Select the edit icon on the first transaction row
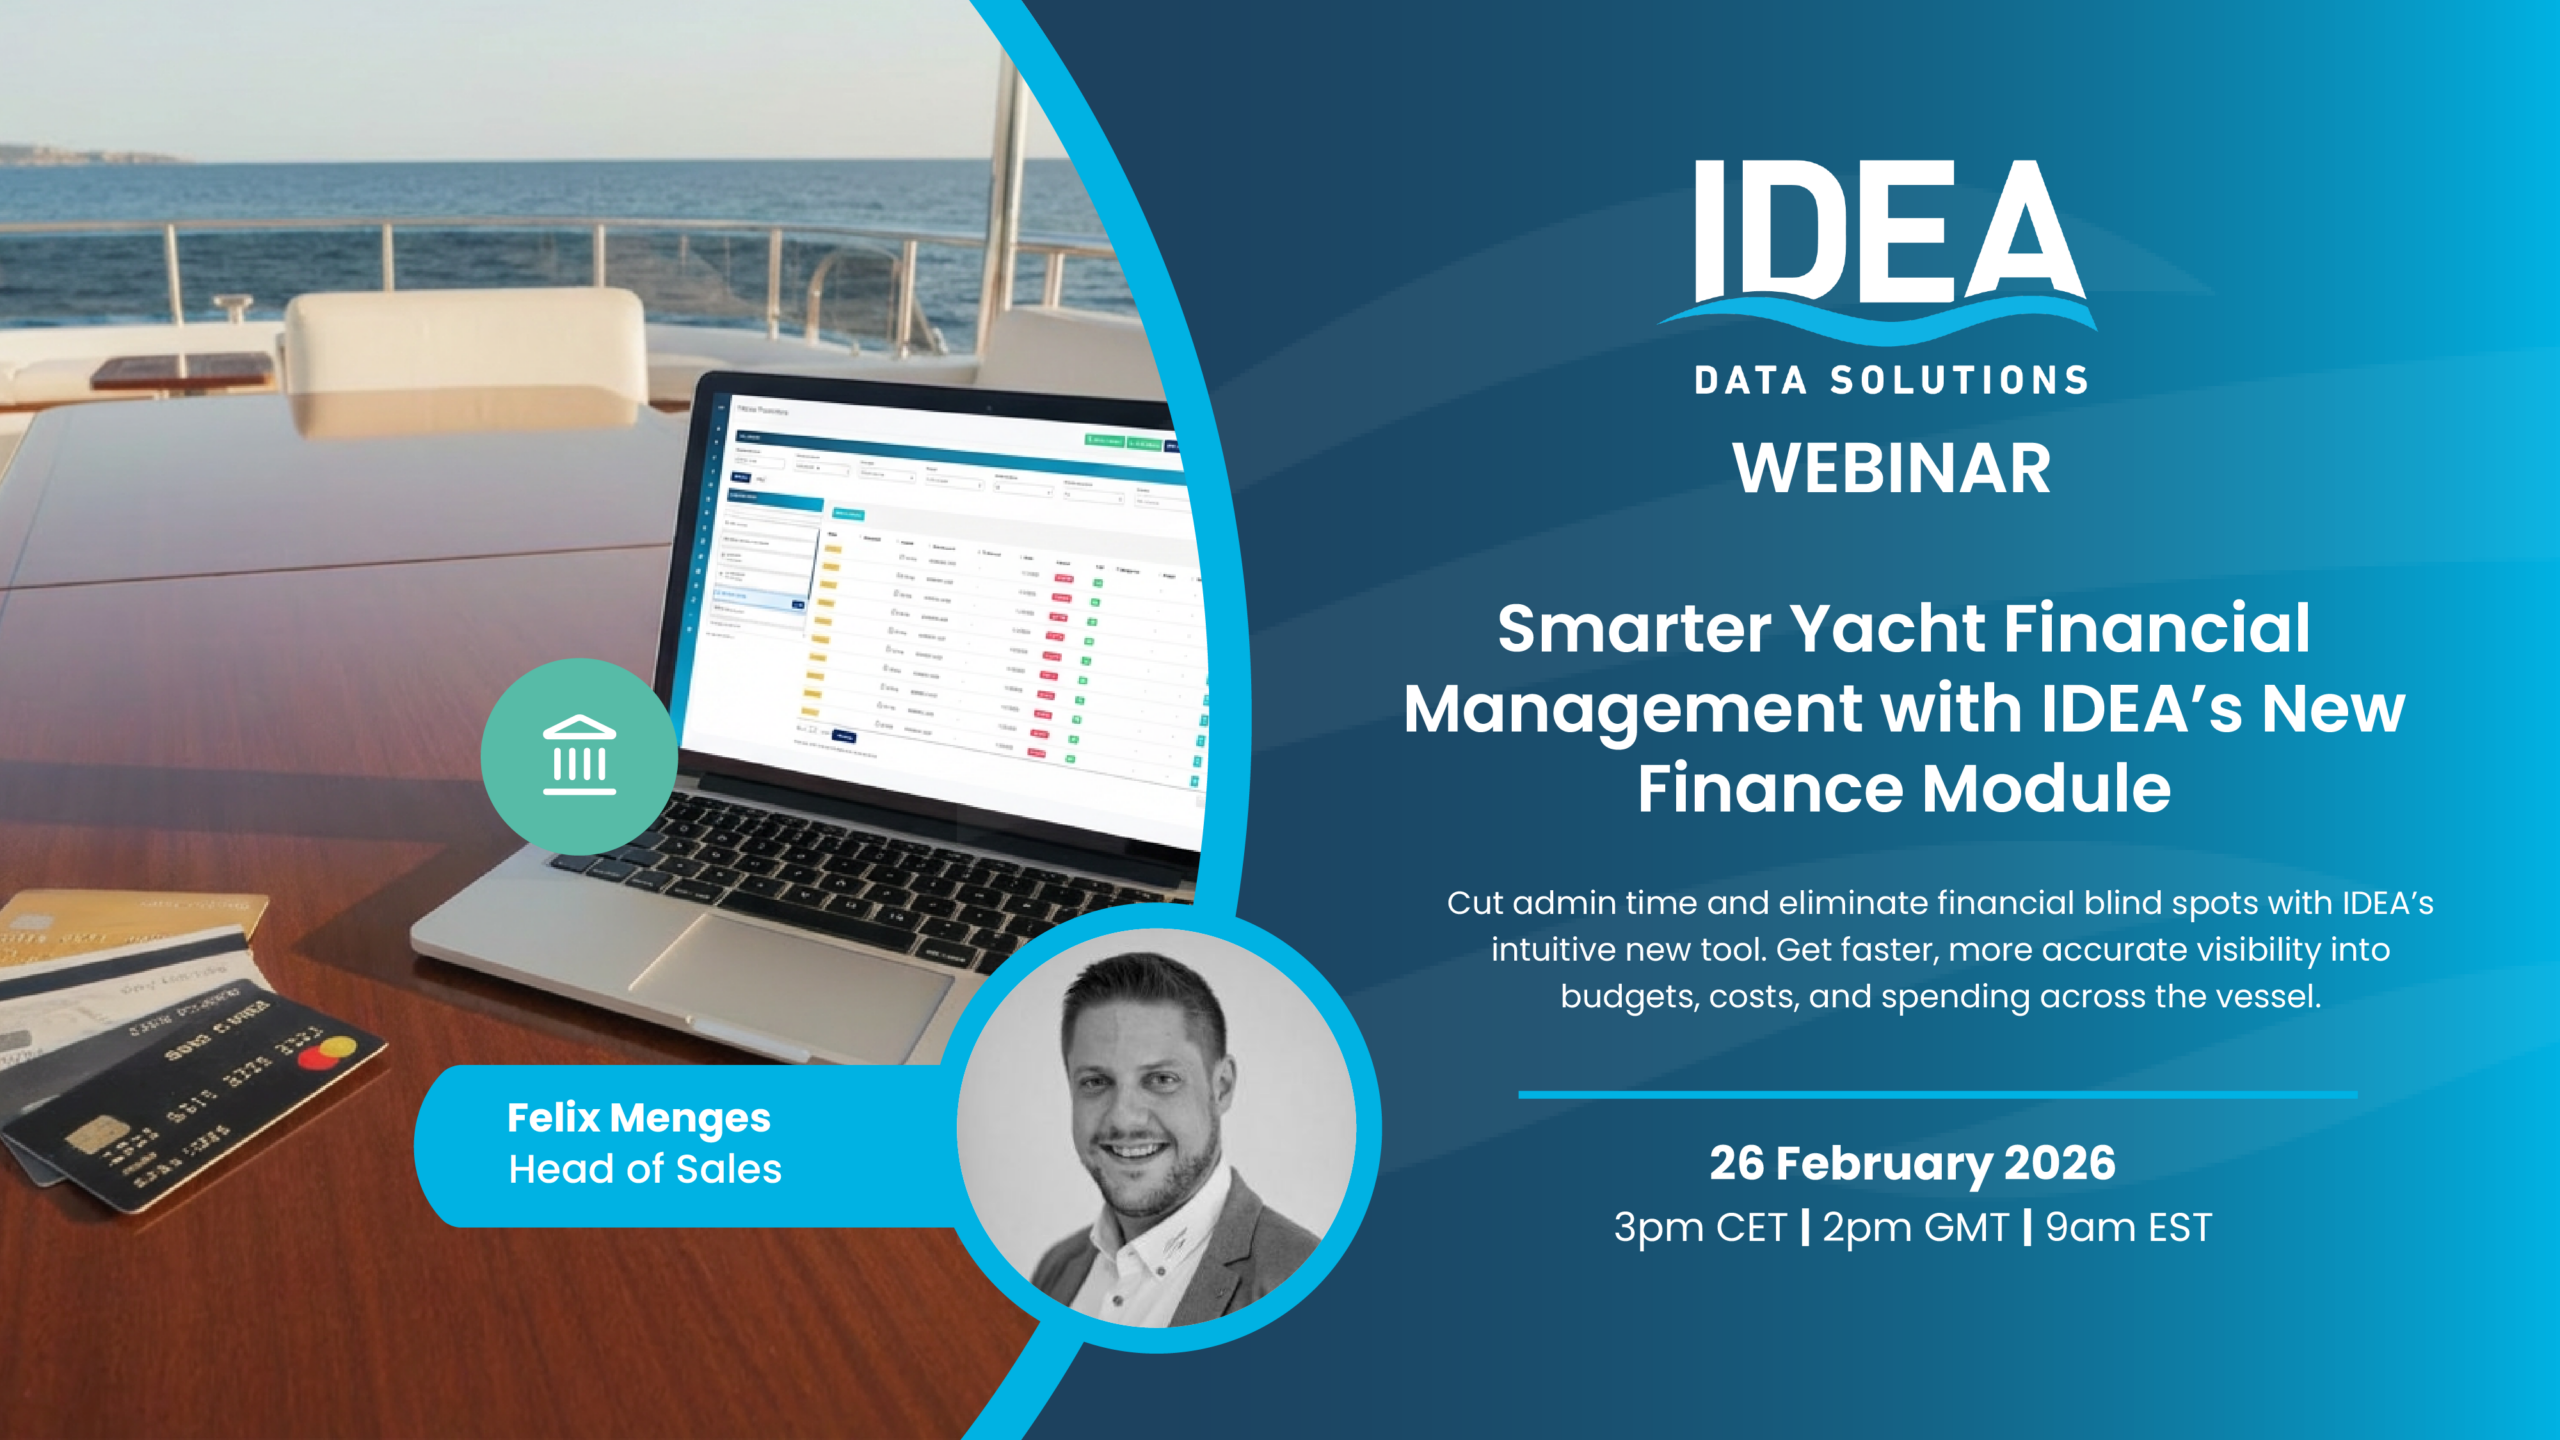 [903, 556]
